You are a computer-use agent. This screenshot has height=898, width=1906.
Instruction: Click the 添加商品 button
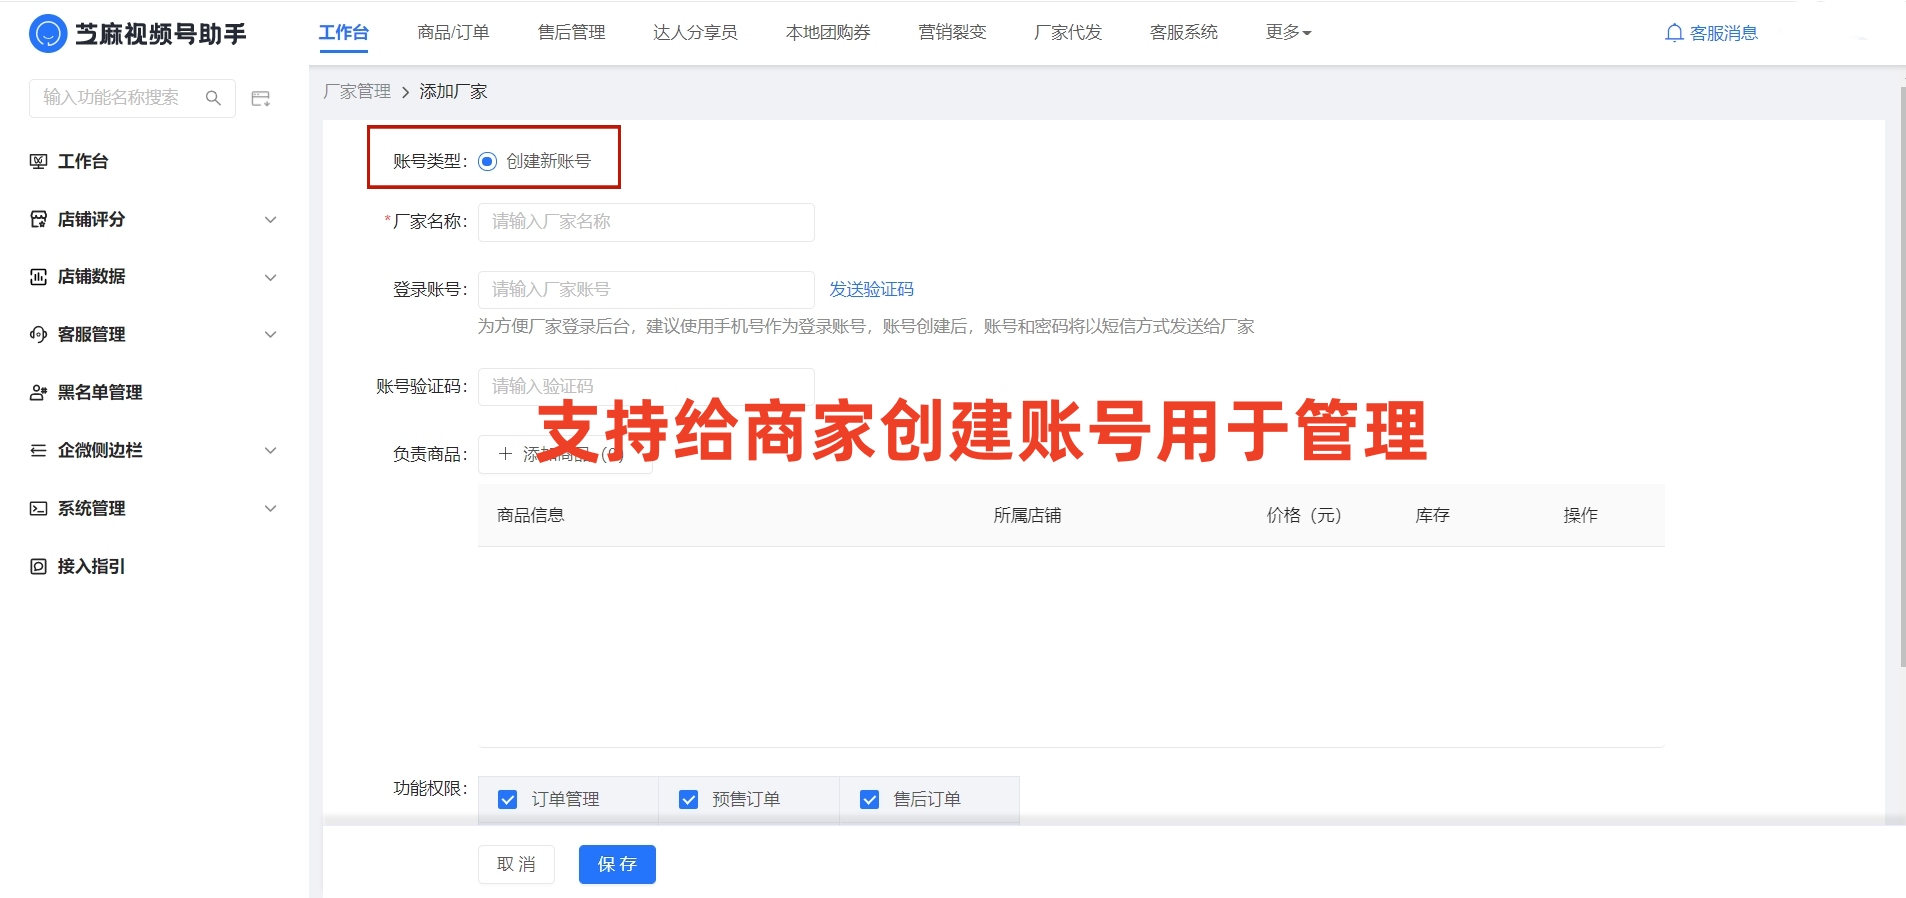tap(565, 454)
